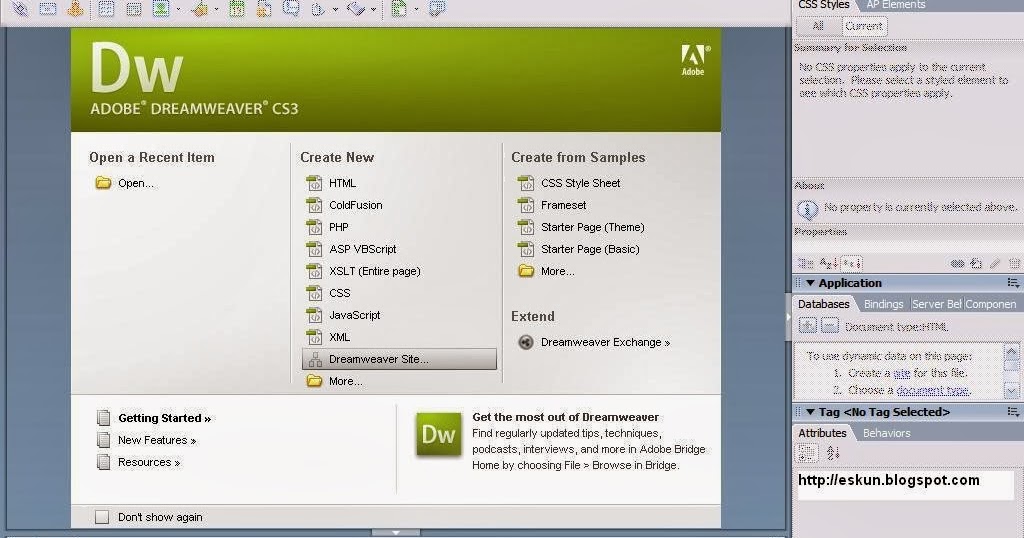Switch to the AP Elements tab
This screenshot has width=1024, height=538.
pyautogui.click(x=895, y=5)
